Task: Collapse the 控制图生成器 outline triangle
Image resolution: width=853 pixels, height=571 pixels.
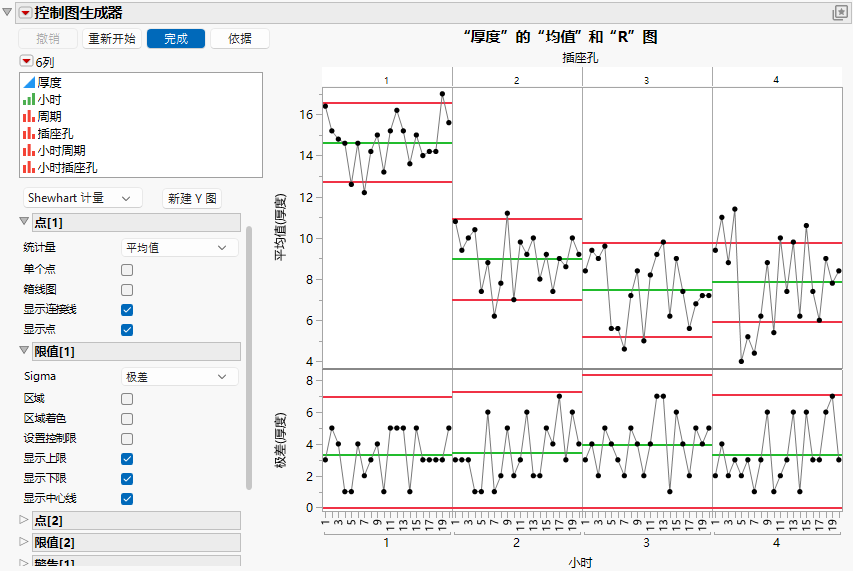Action: click(x=7, y=12)
